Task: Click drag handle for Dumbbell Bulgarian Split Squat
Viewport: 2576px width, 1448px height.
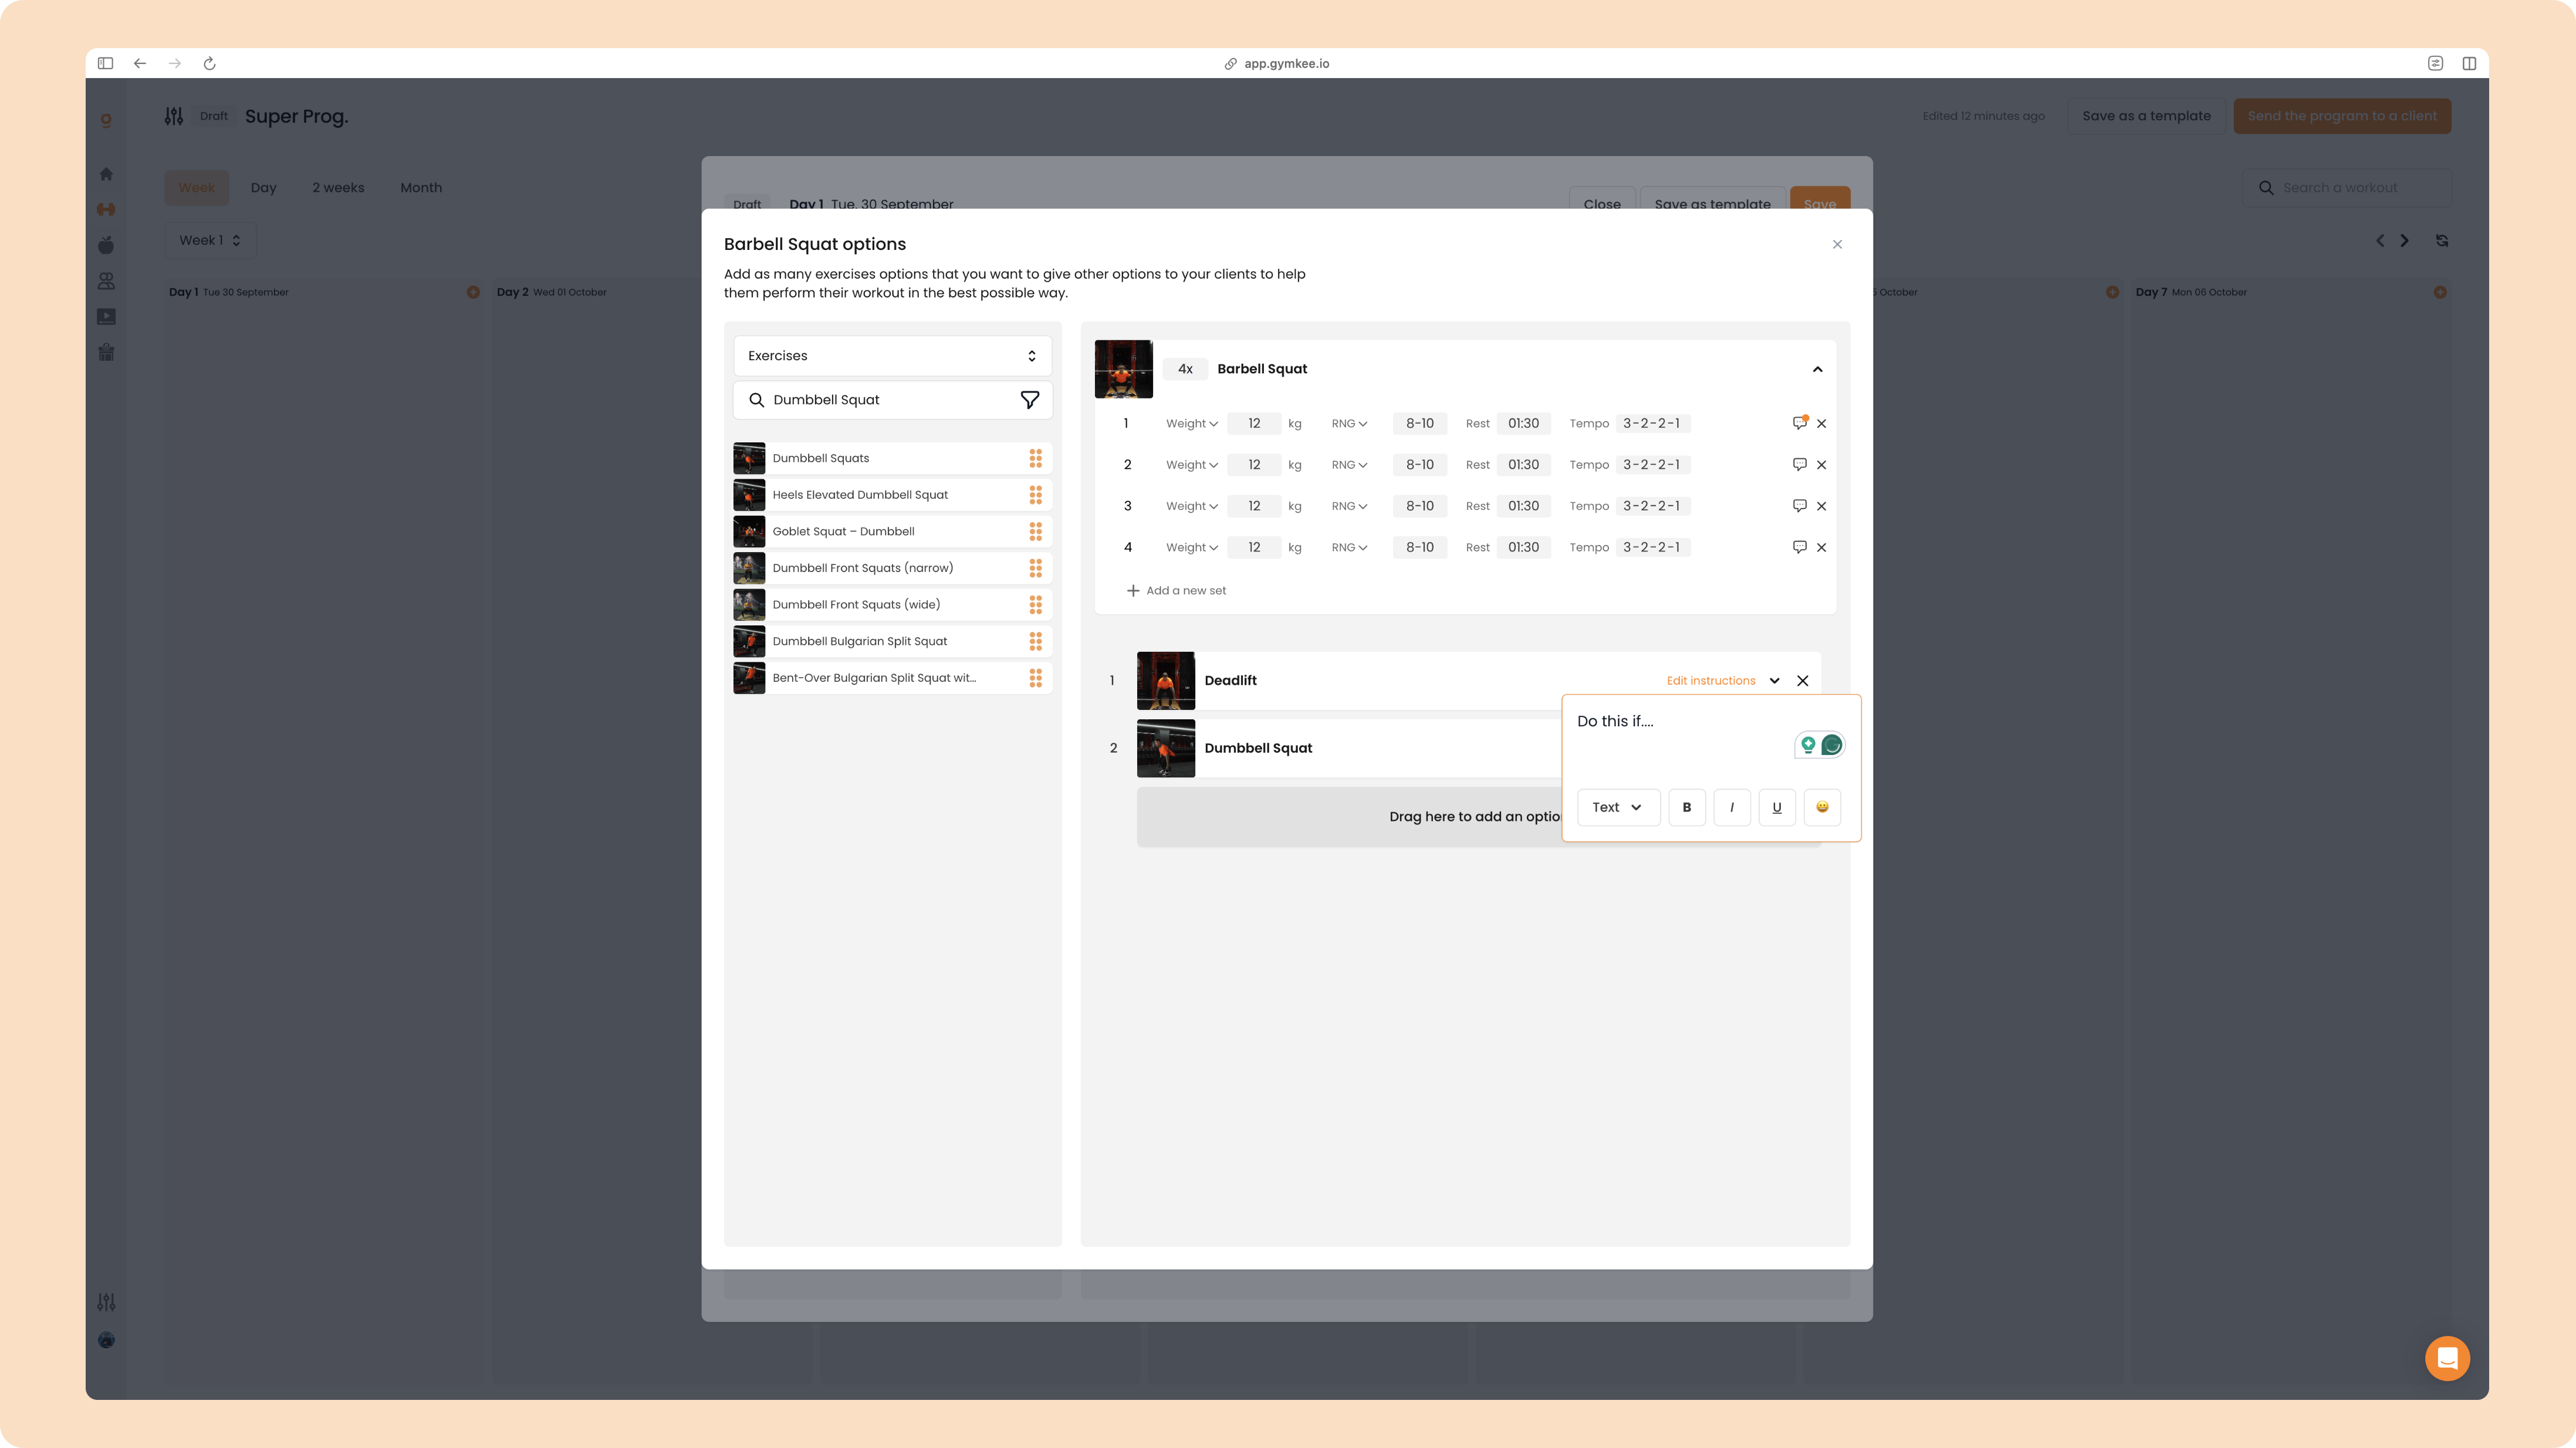Action: click(x=1035, y=641)
